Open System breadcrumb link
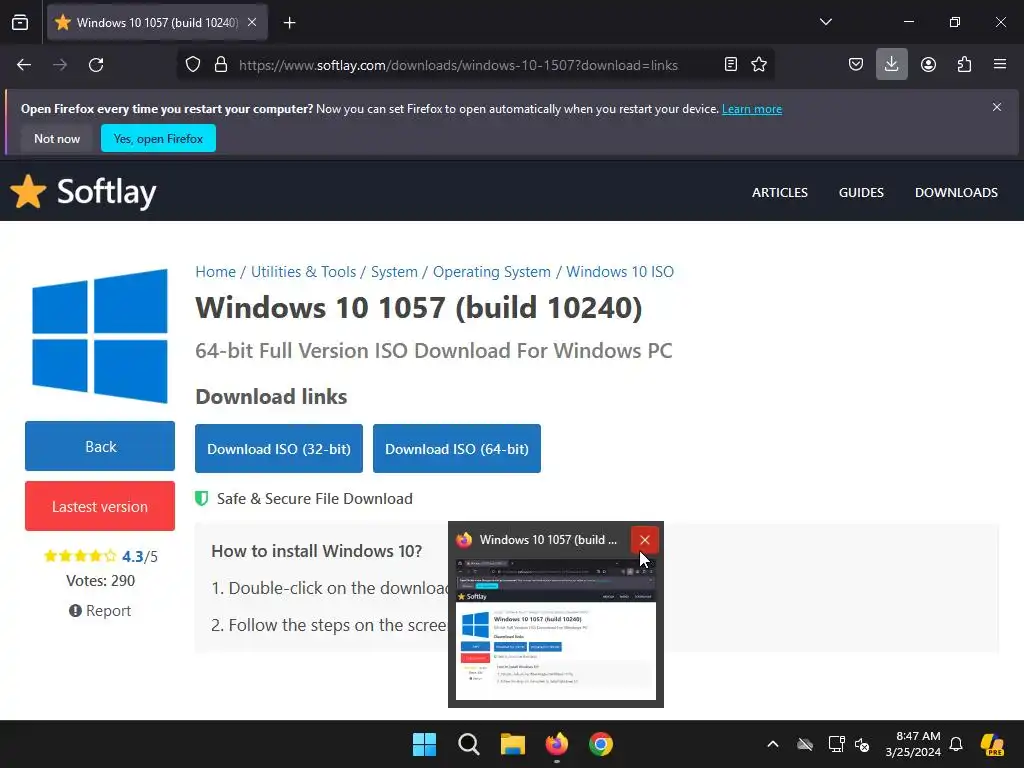Screen dimensions: 1024x768 click(394, 272)
